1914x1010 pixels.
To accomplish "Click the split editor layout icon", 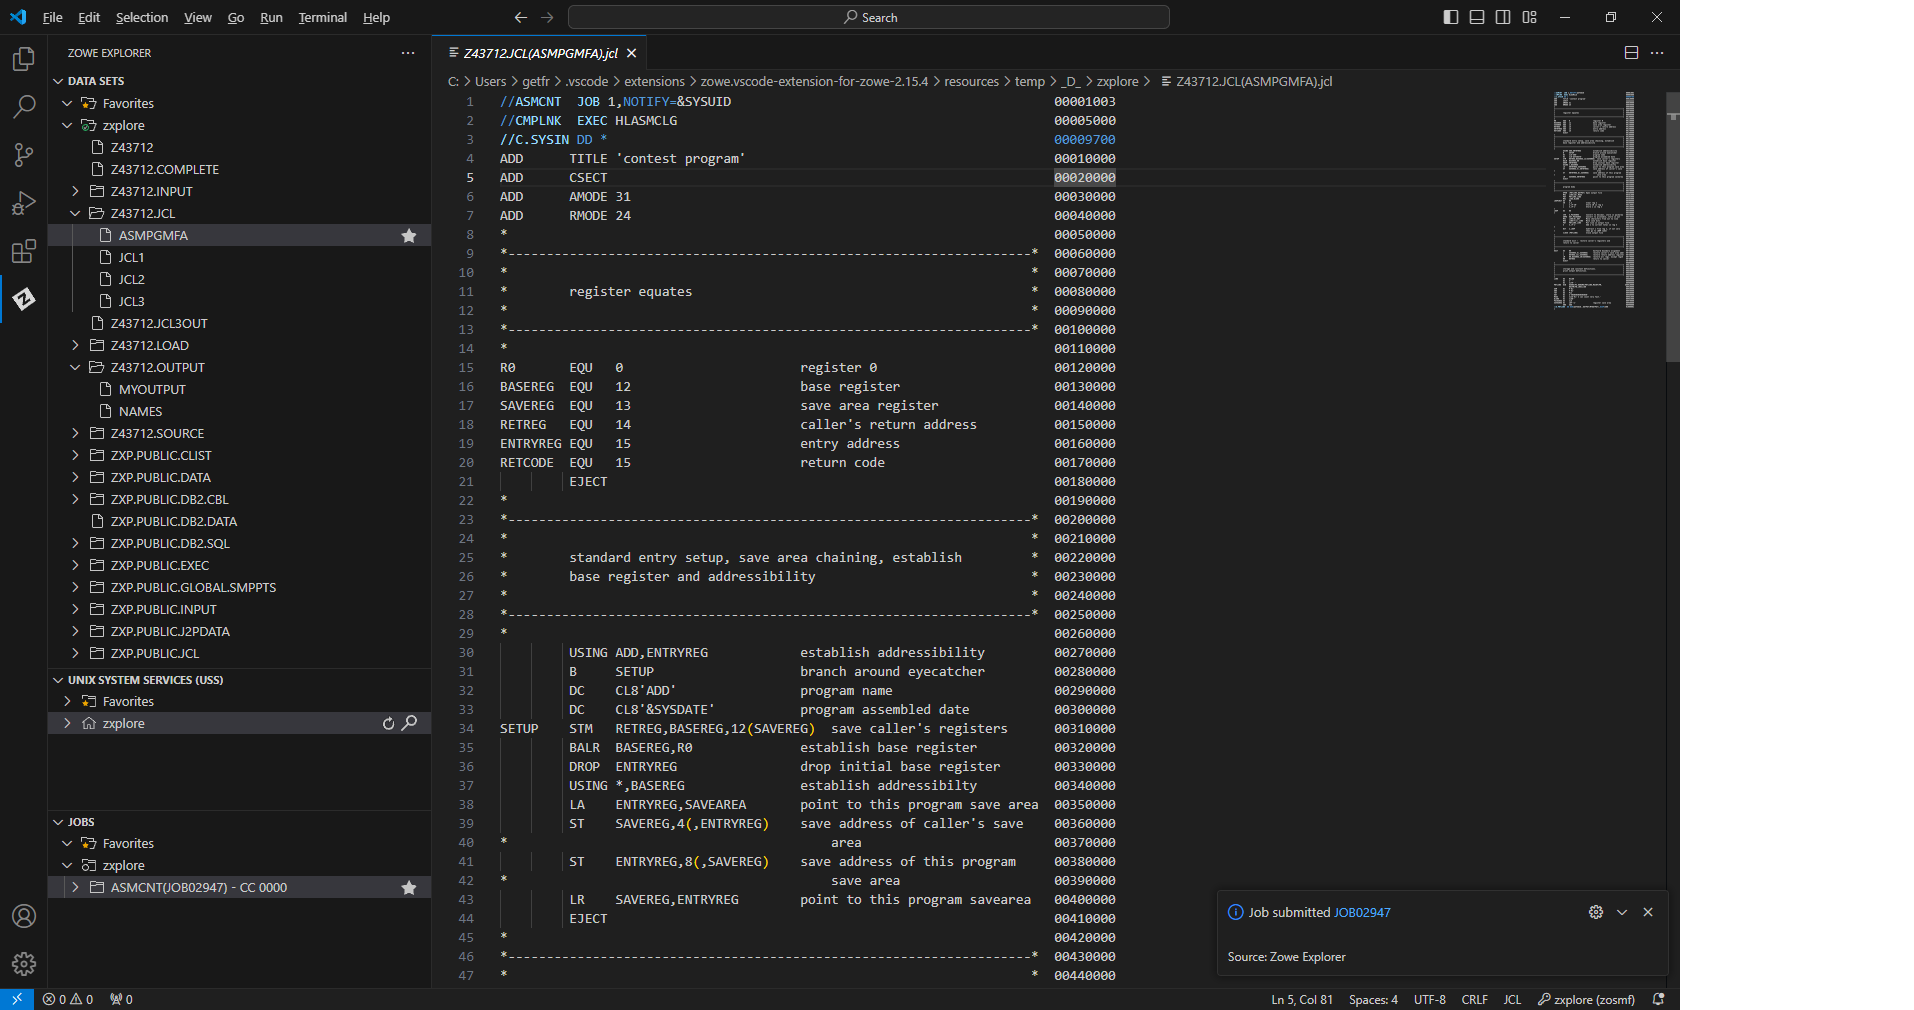I will tap(1631, 53).
